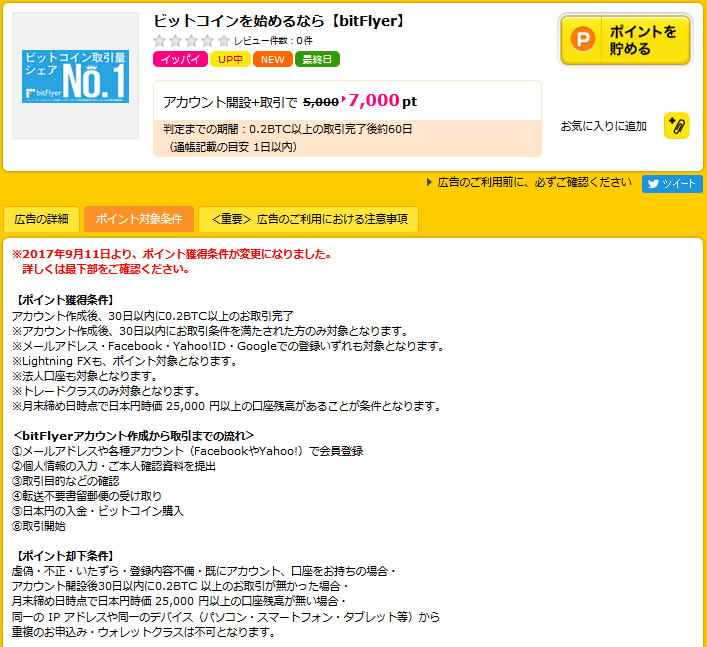This screenshot has width=707, height=647.
Task: Click the orange NEW tag badge
Action: [x=273, y=59]
